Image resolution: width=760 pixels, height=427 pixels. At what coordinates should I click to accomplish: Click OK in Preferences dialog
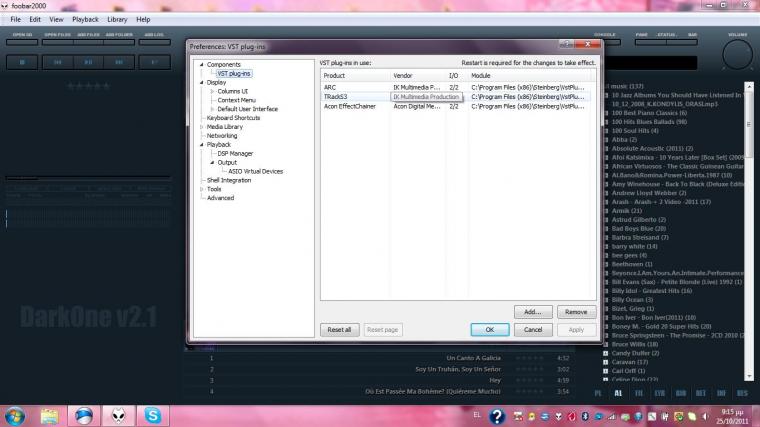click(x=490, y=330)
